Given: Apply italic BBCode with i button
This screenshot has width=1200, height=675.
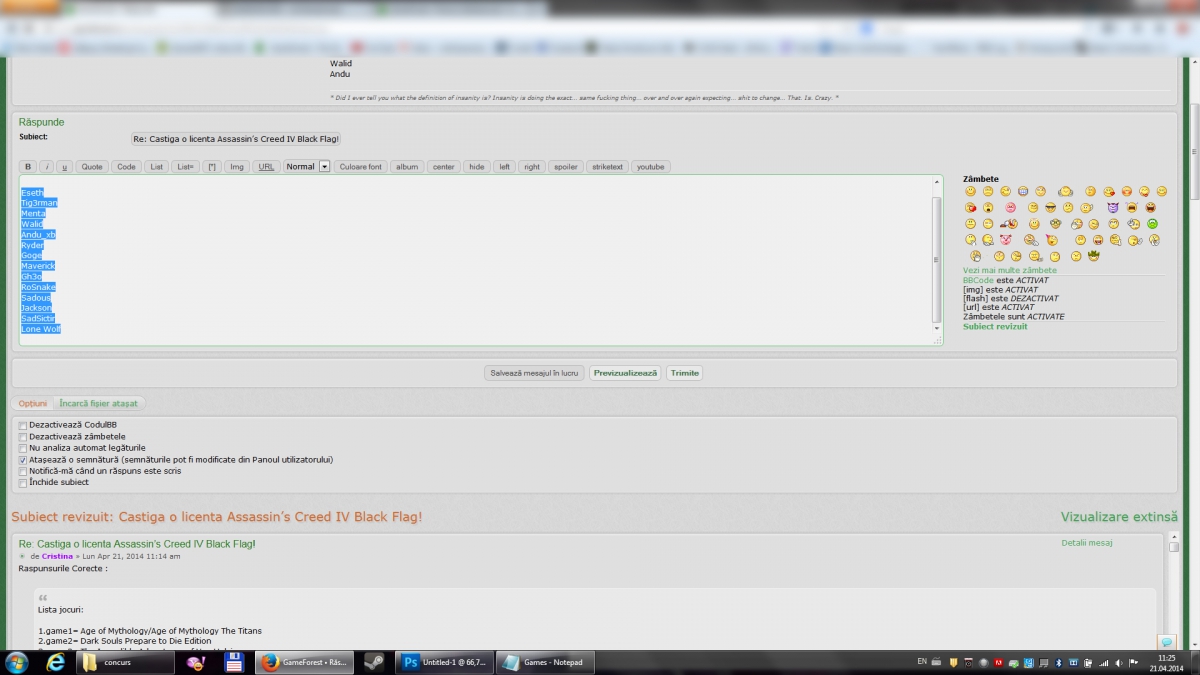Looking at the screenshot, I should (46, 167).
